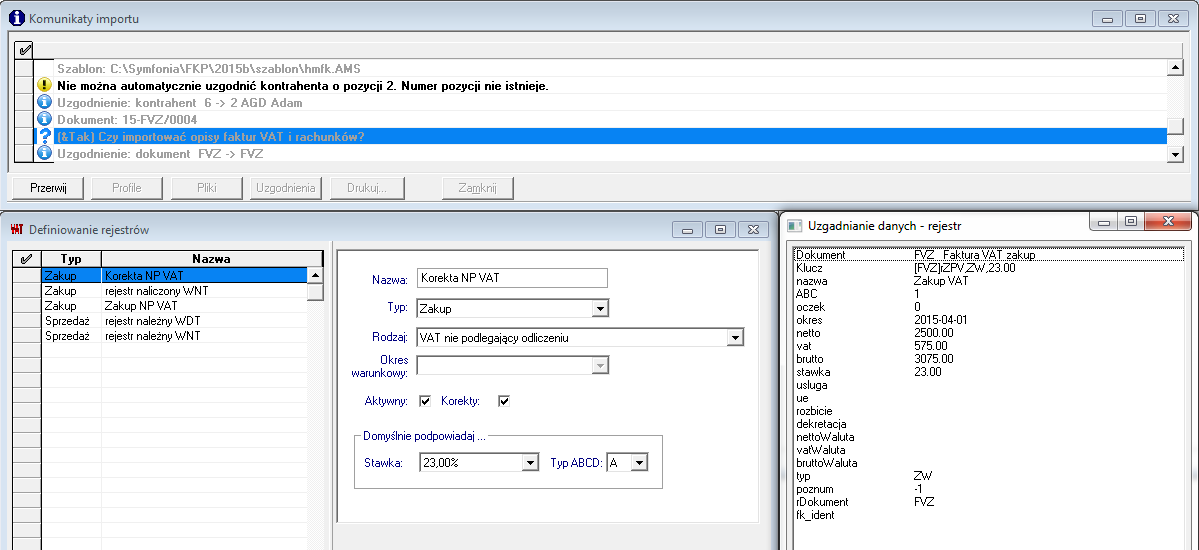Click the Nazwa input field 'Korekta NP VAT'
This screenshot has width=1199, height=550.
click(512, 278)
